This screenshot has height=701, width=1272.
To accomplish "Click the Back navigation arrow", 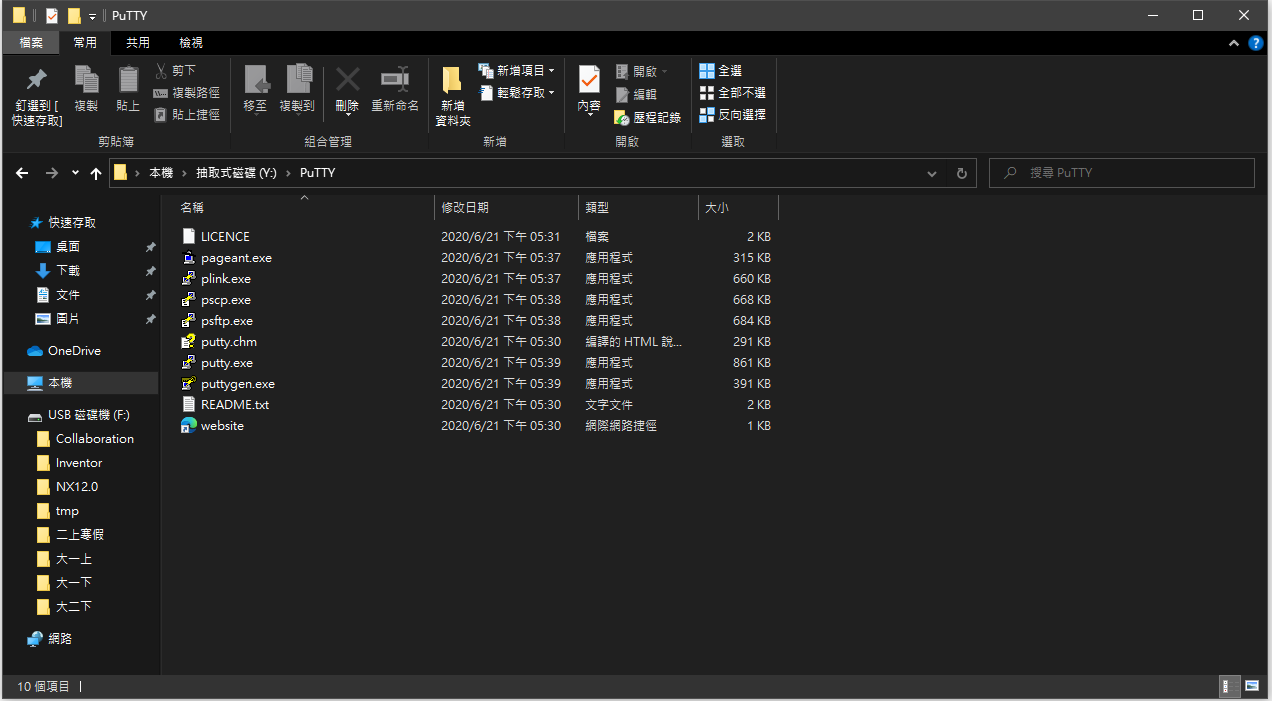I will coord(22,173).
